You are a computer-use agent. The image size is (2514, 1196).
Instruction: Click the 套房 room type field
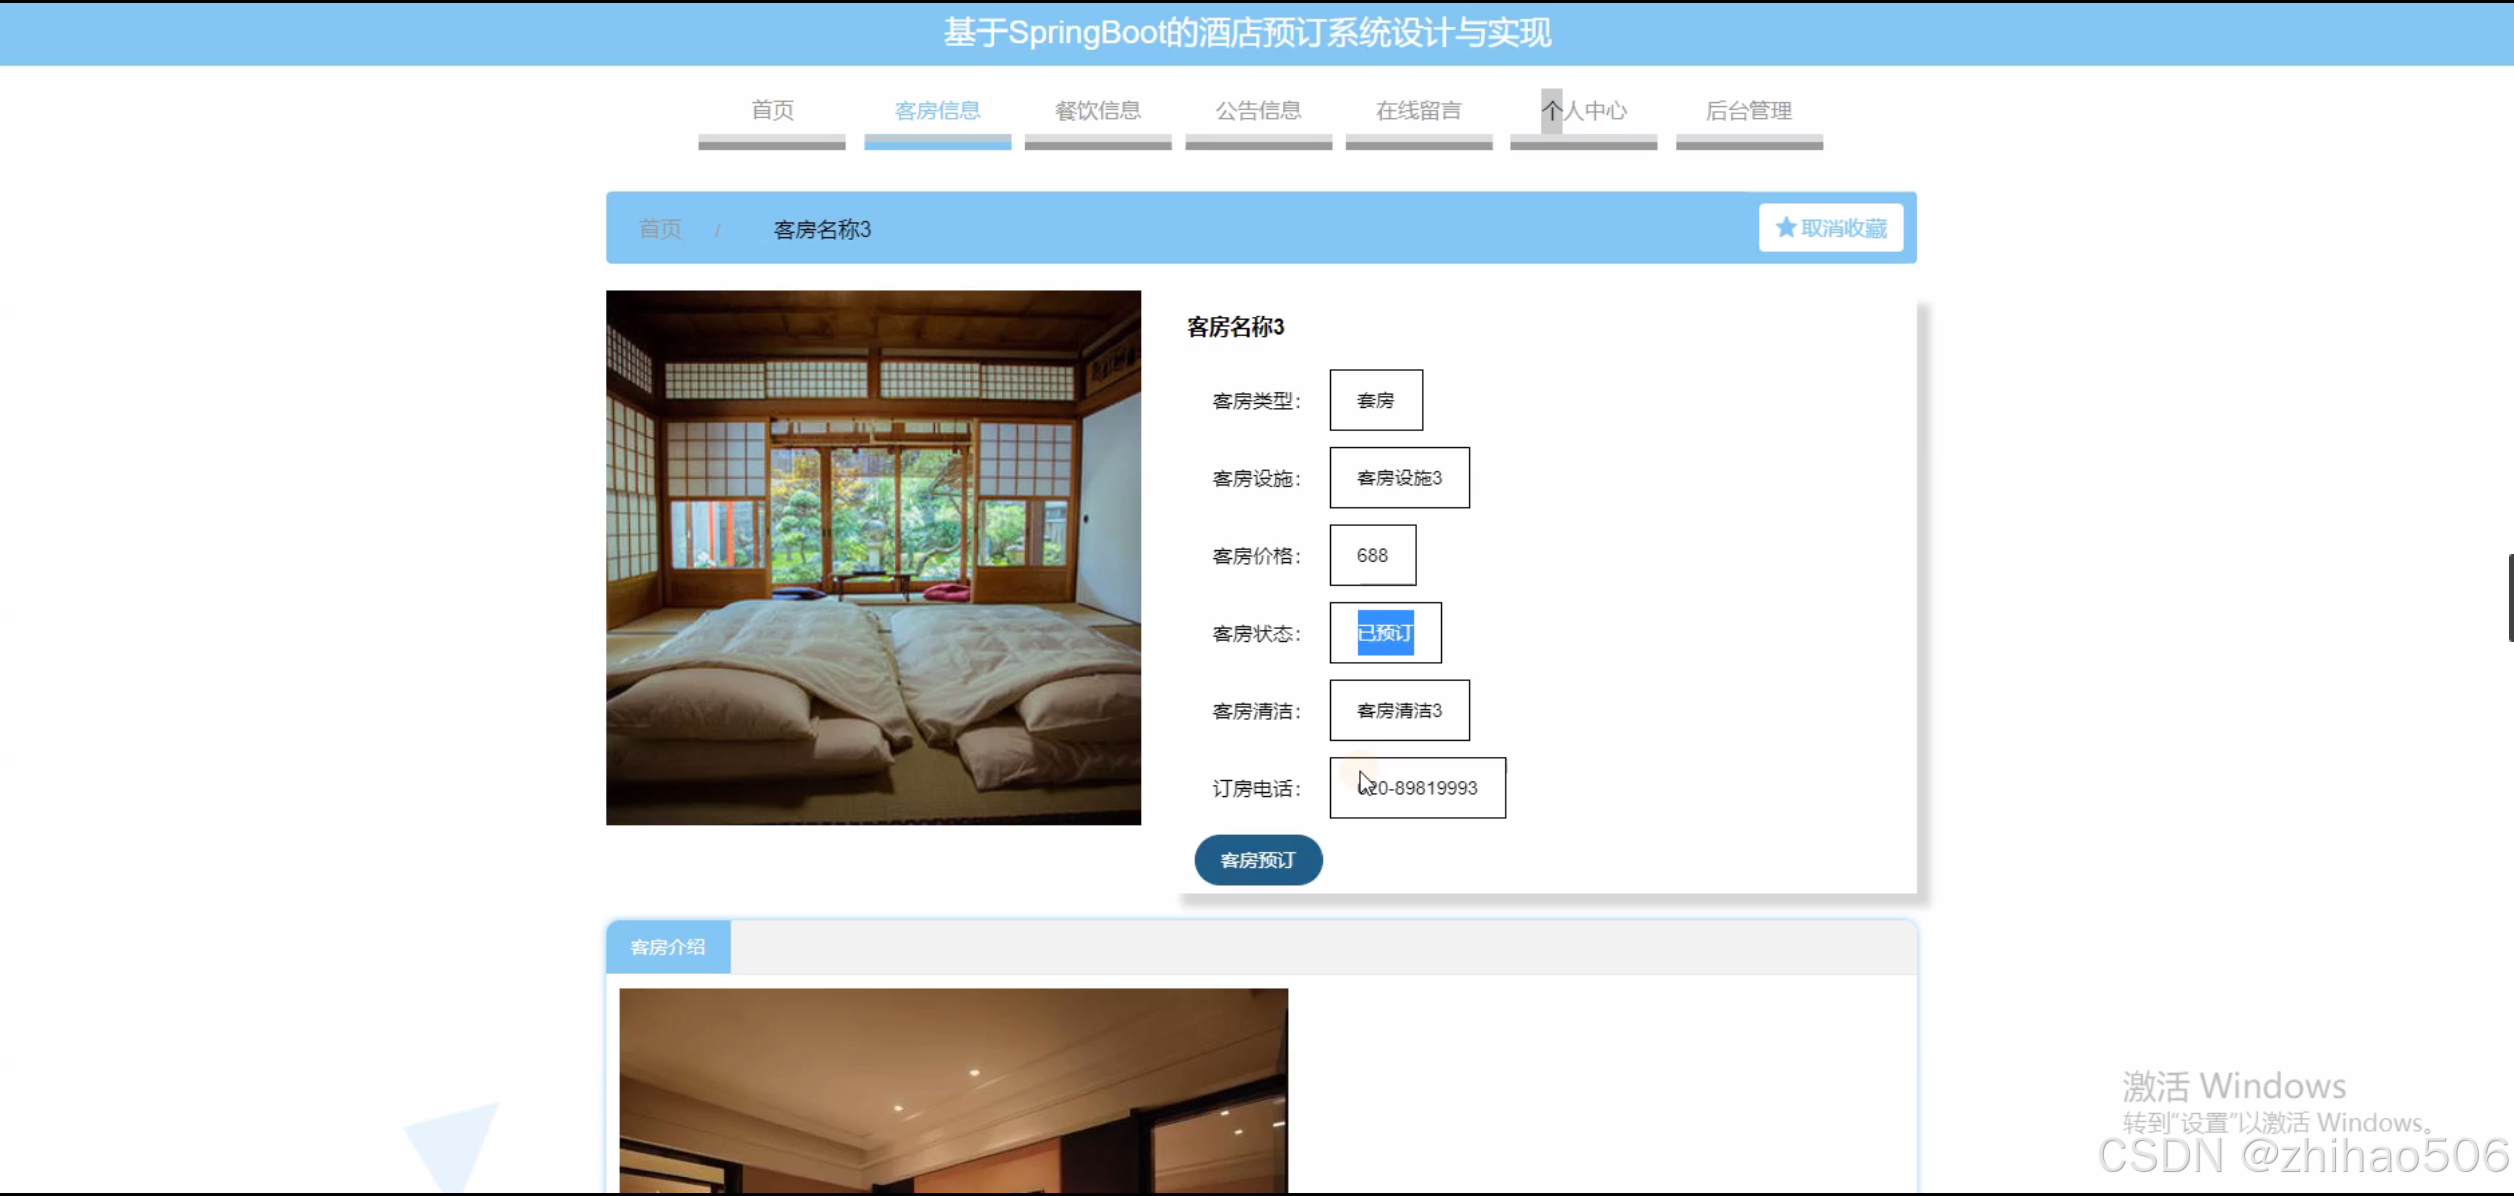click(1376, 400)
